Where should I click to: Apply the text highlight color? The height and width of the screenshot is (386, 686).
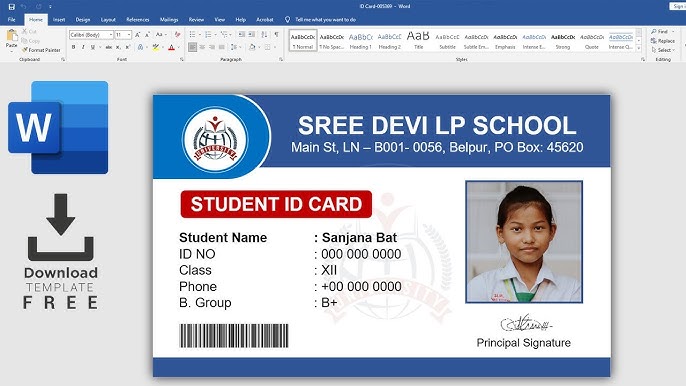point(155,47)
